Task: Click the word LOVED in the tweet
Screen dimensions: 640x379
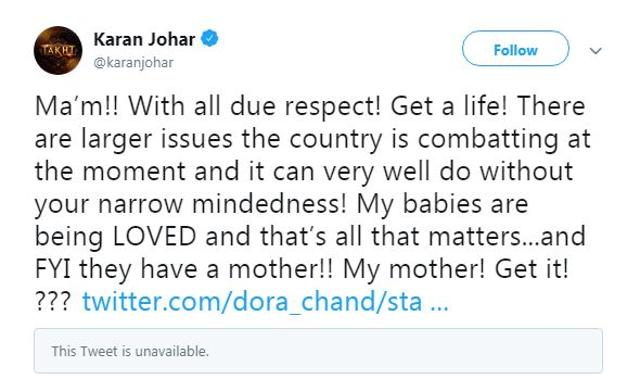Action: pyautogui.click(x=154, y=237)
